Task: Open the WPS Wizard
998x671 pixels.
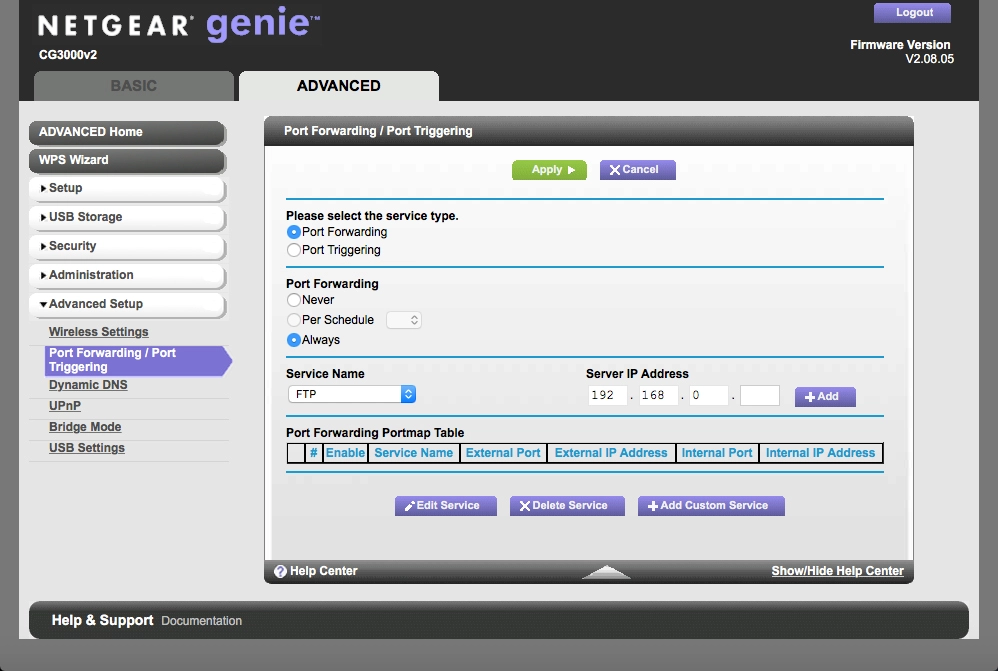Action: (x=127, y=160)
